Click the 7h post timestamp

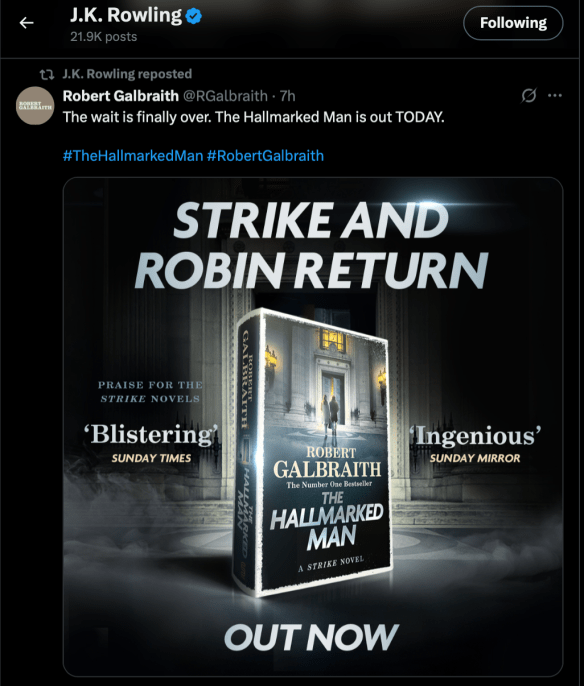tap(287, 96)
